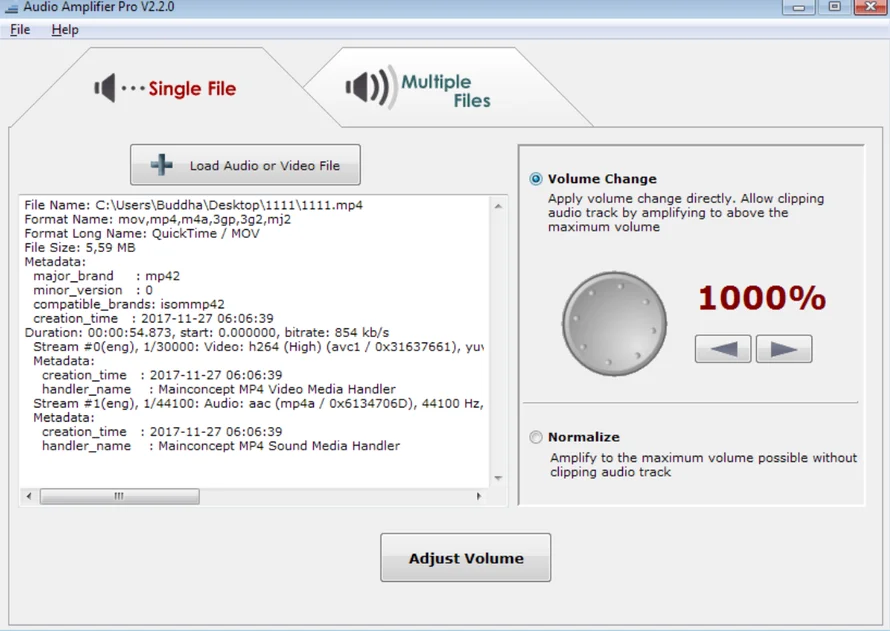Click the Mainconcept MP4 Sound Media Handler line
This screenshot has height=631, width=890.
(221, 446)
